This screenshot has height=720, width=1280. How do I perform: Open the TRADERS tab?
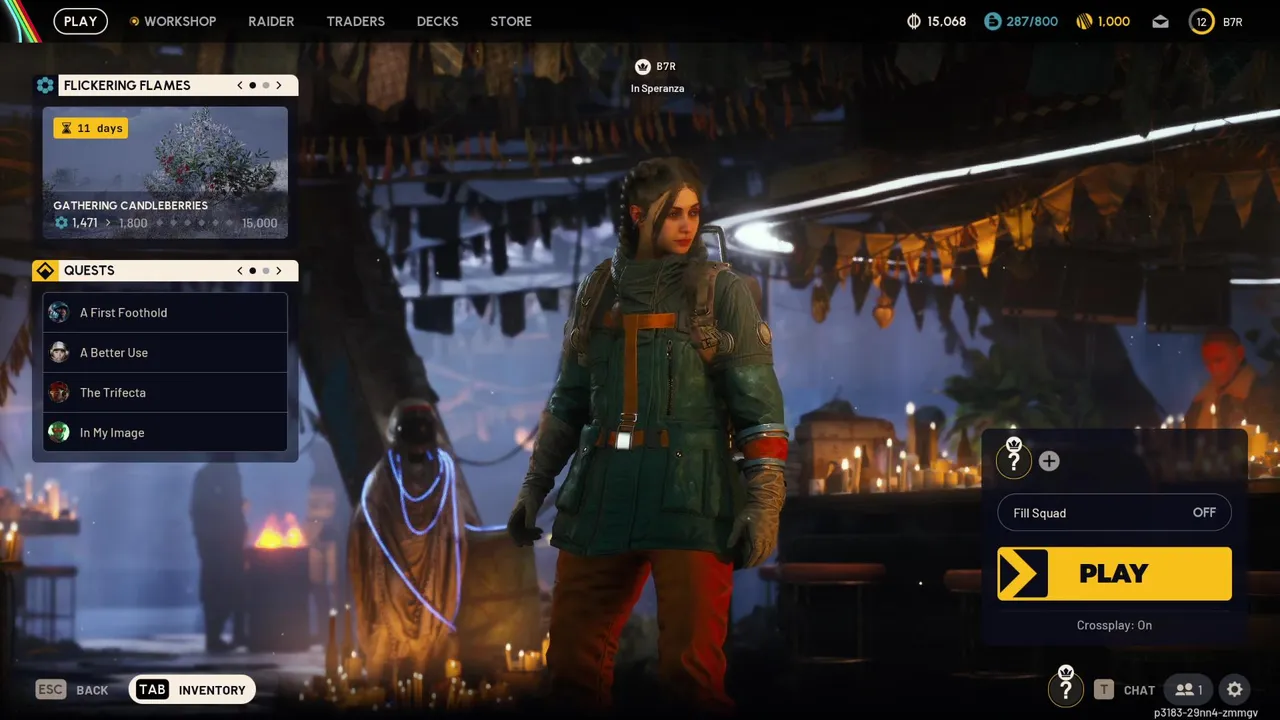point(355,21)
